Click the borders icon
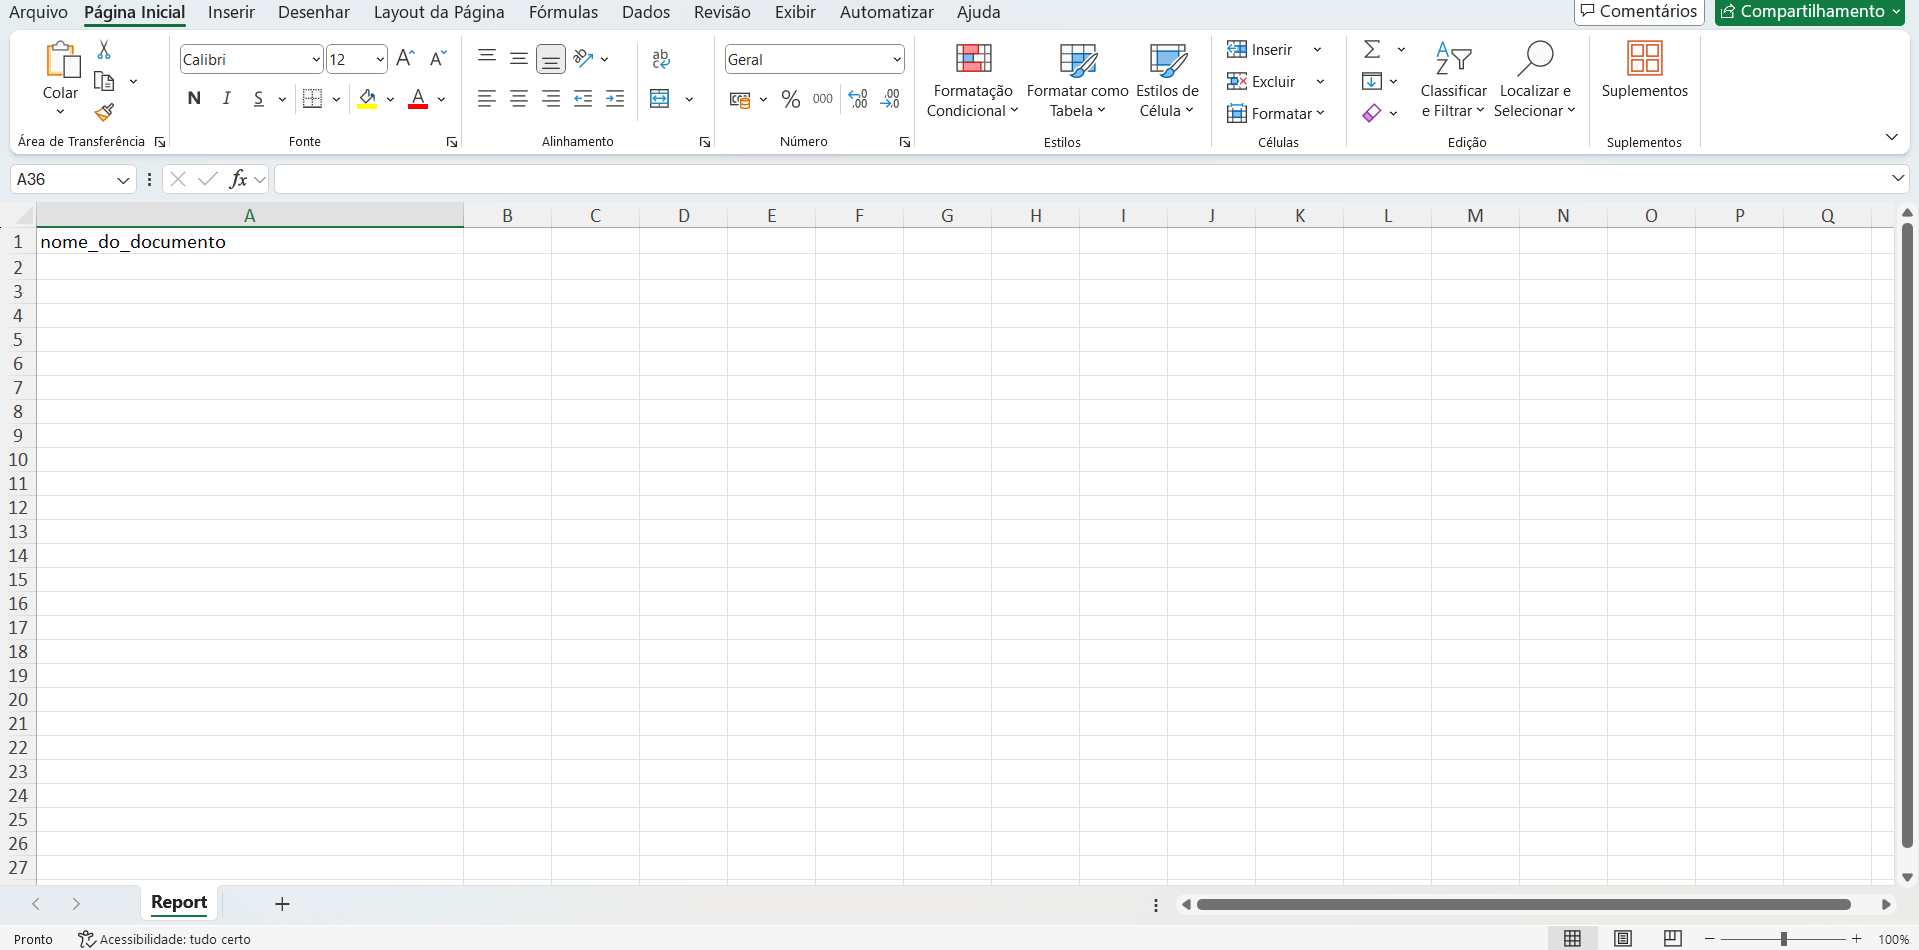 pyautogui.click(x=312, y=98)
